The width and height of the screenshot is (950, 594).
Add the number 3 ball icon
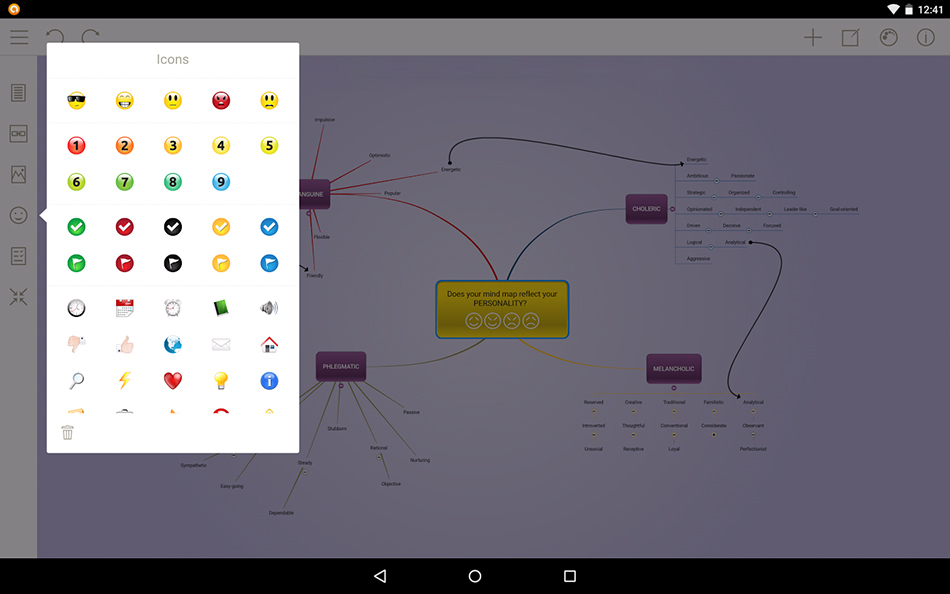point(173,145)
